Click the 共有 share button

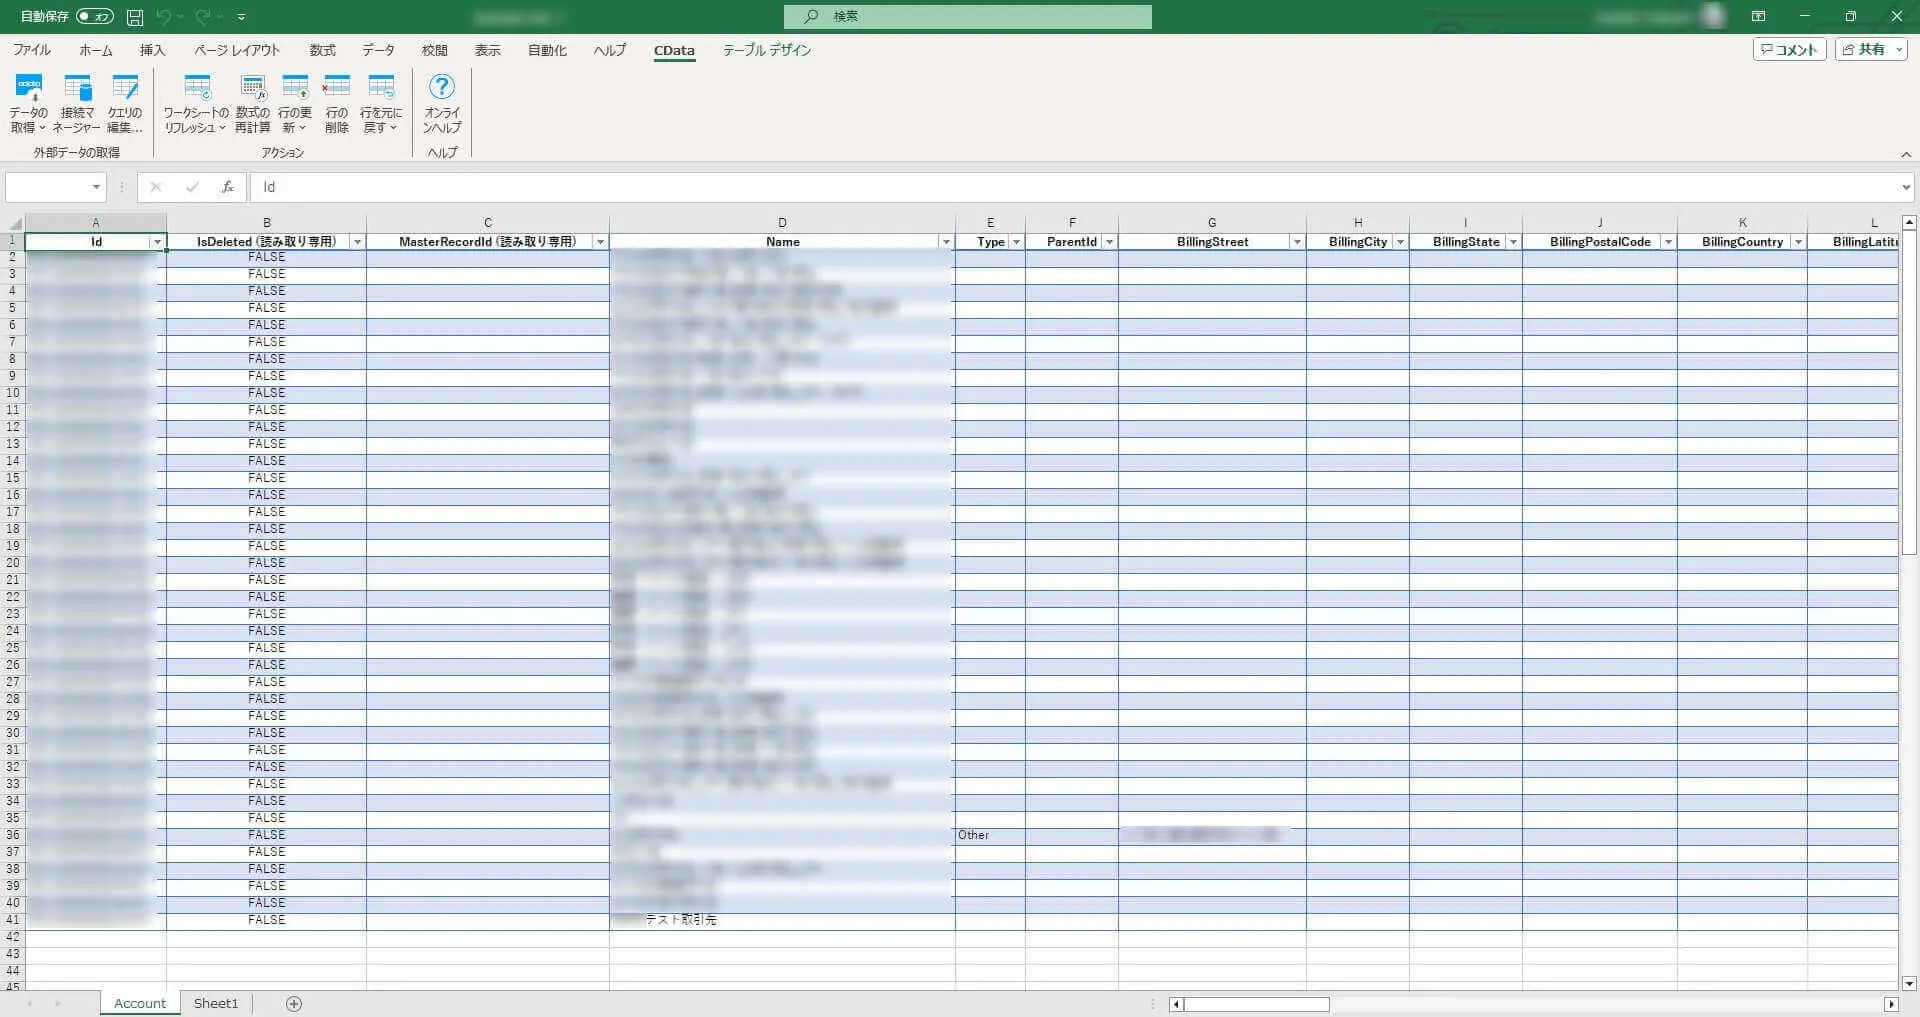pyautogui.click(x=1871, y=49)
